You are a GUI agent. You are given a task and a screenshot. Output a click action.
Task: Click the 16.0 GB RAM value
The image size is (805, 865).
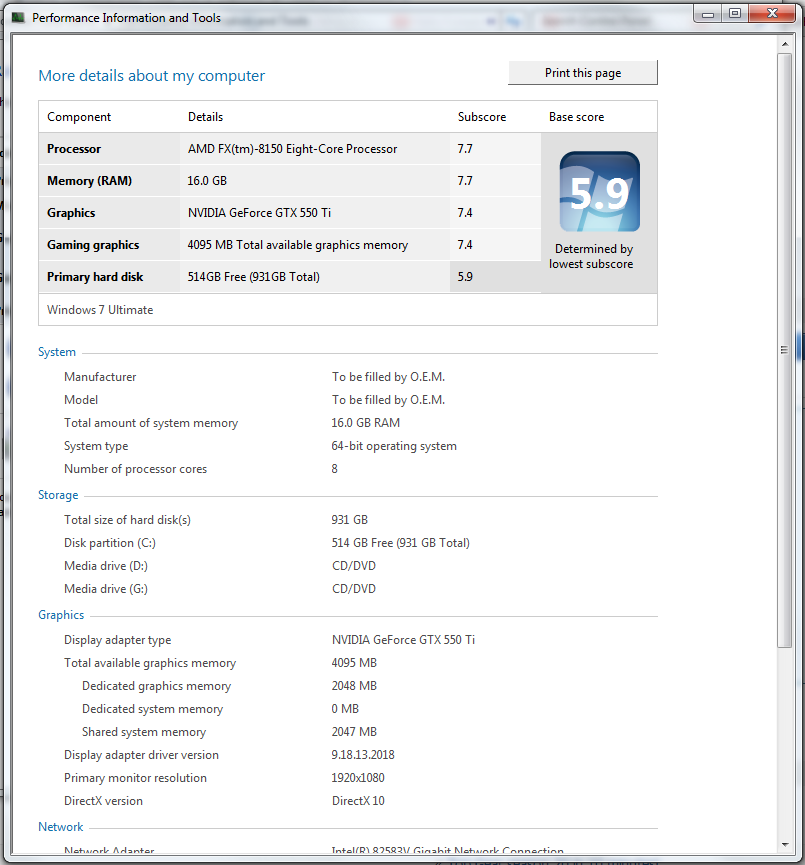pyautogui.click(x=365, y=423)
